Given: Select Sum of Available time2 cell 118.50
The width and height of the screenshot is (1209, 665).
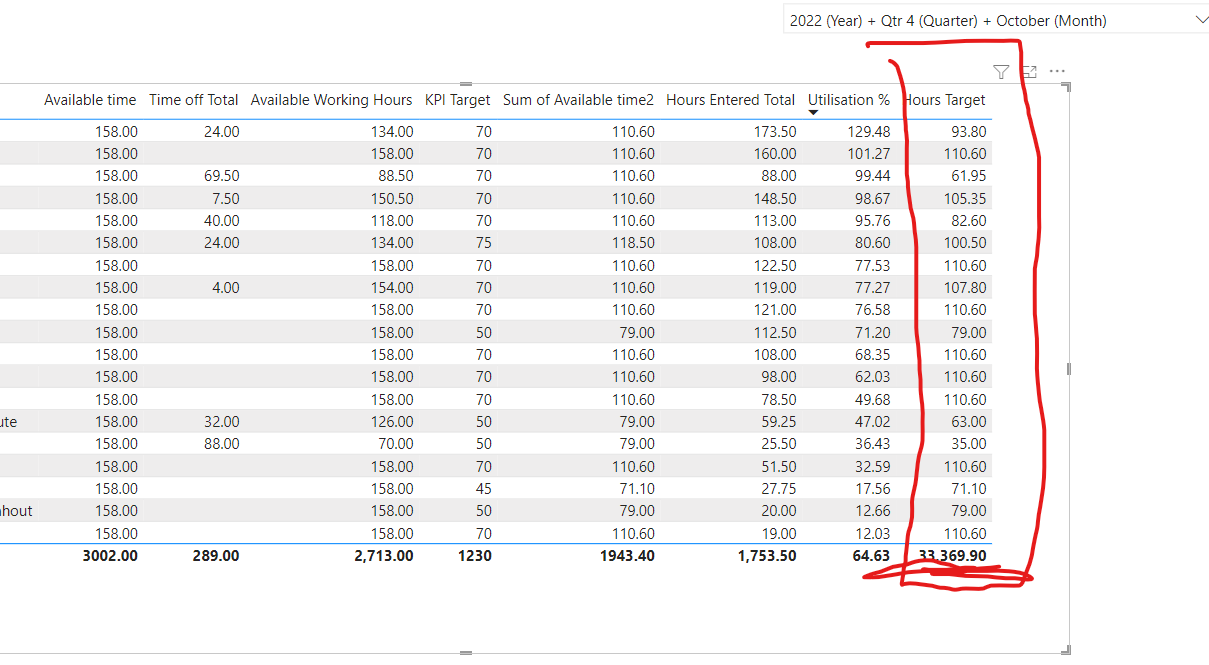Looking at the screenshot, I should pos(633,243).
